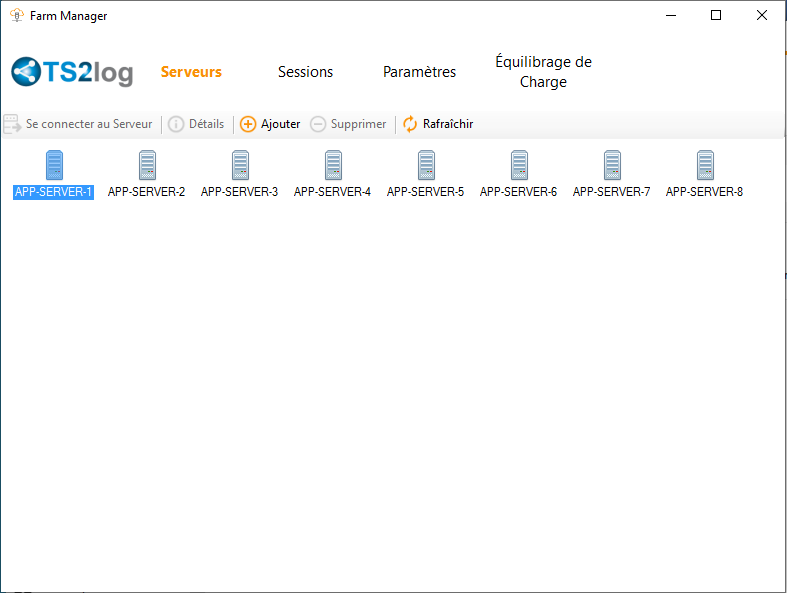Refresh the list with Rafraîchir
The height and width of the screenshot is (593, 787).
coord(438,124)
